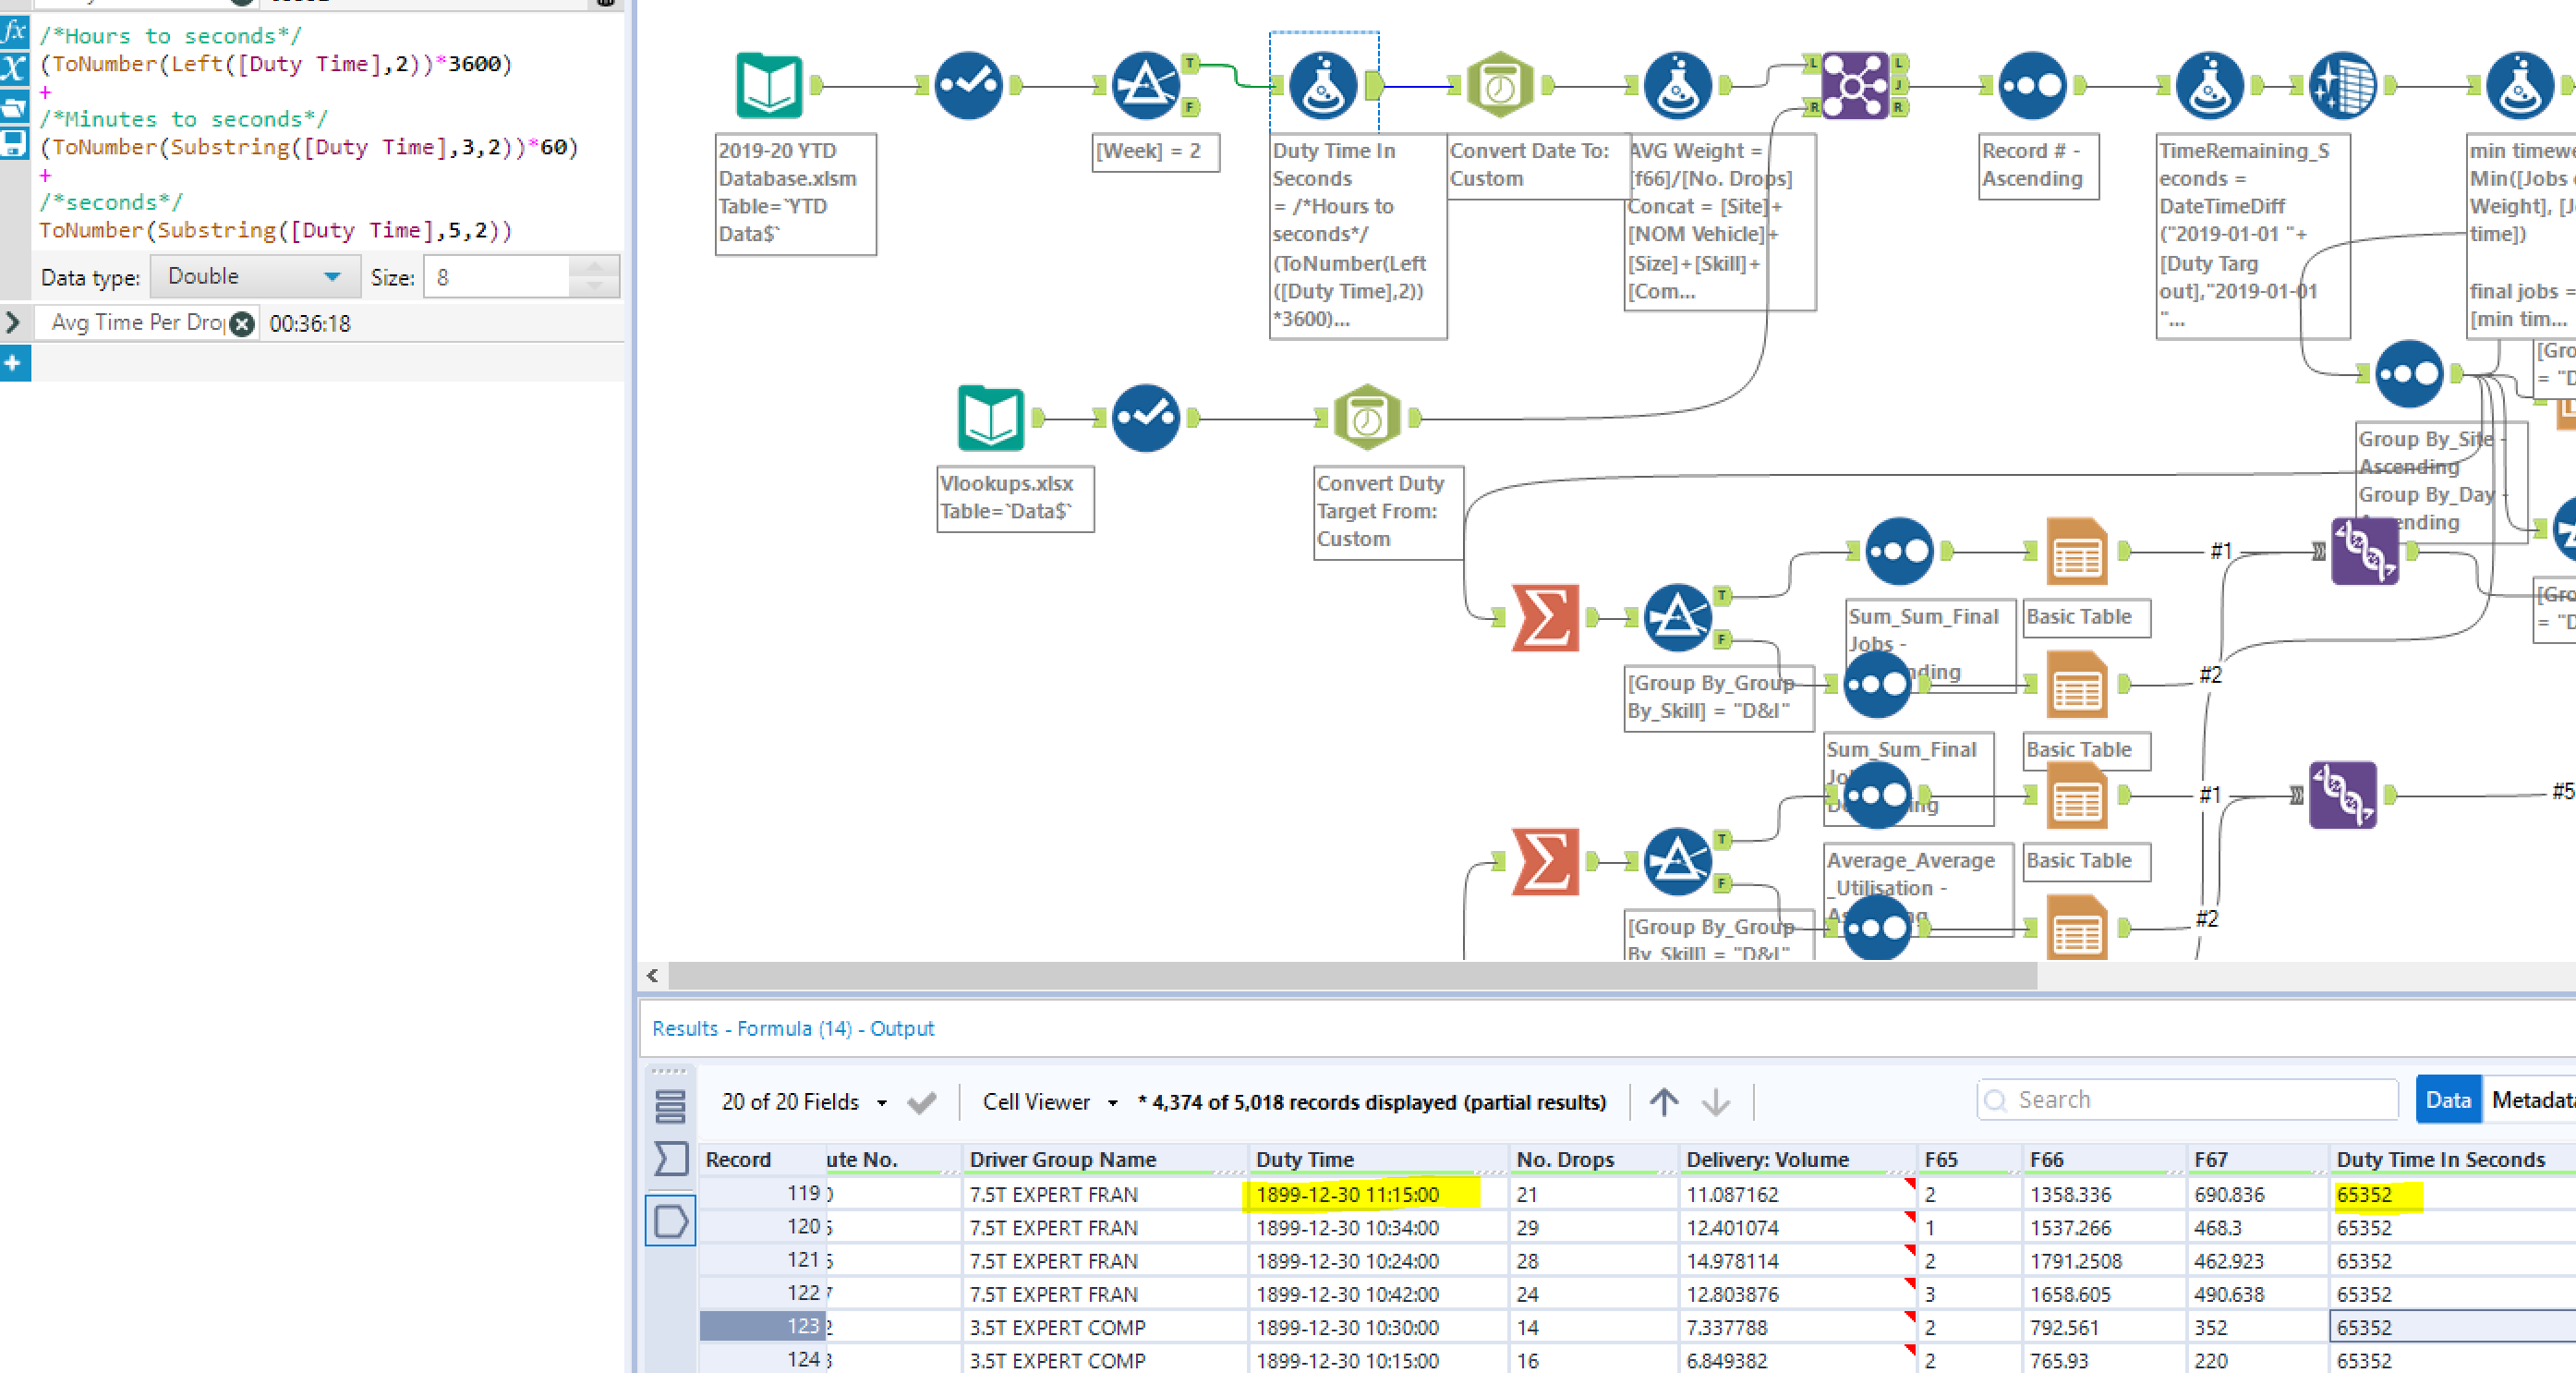Open saved expressions folder icon
The image size is (2576, 1373).
14,106
